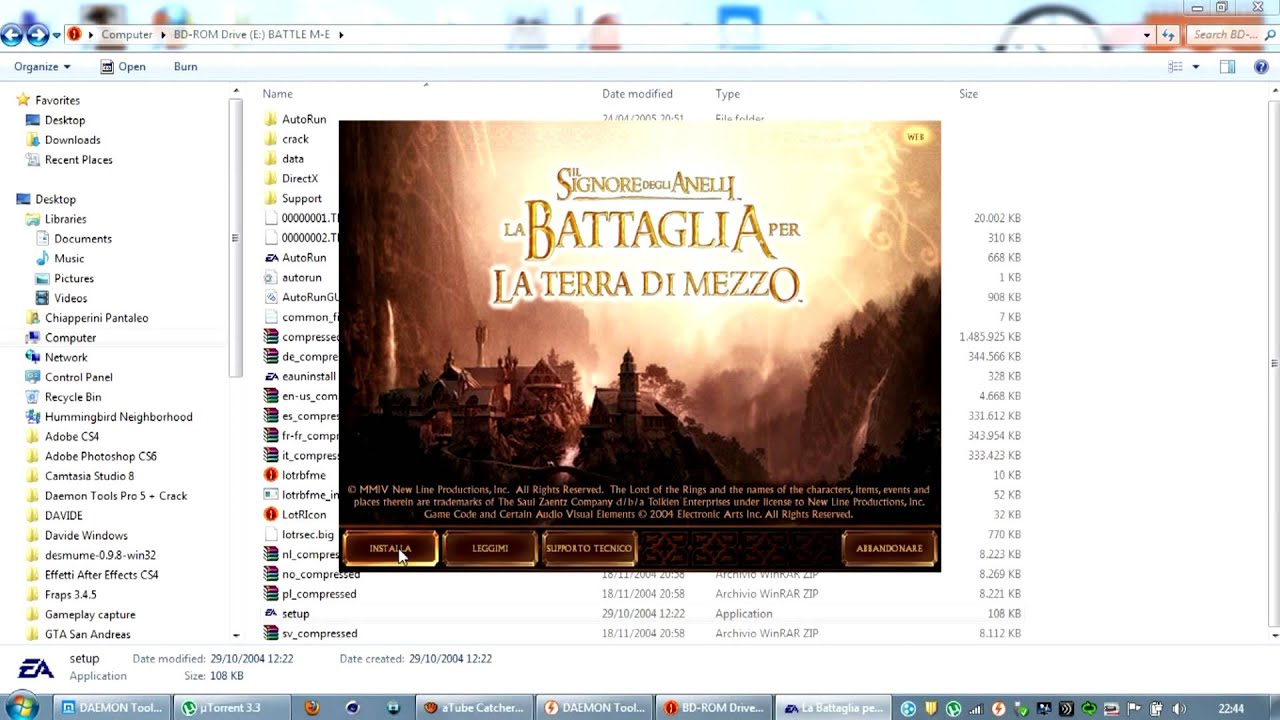This screenshot has width=1280, height=720.
Task: Toggle the preview pane icon
Action: pos(1228,67)
